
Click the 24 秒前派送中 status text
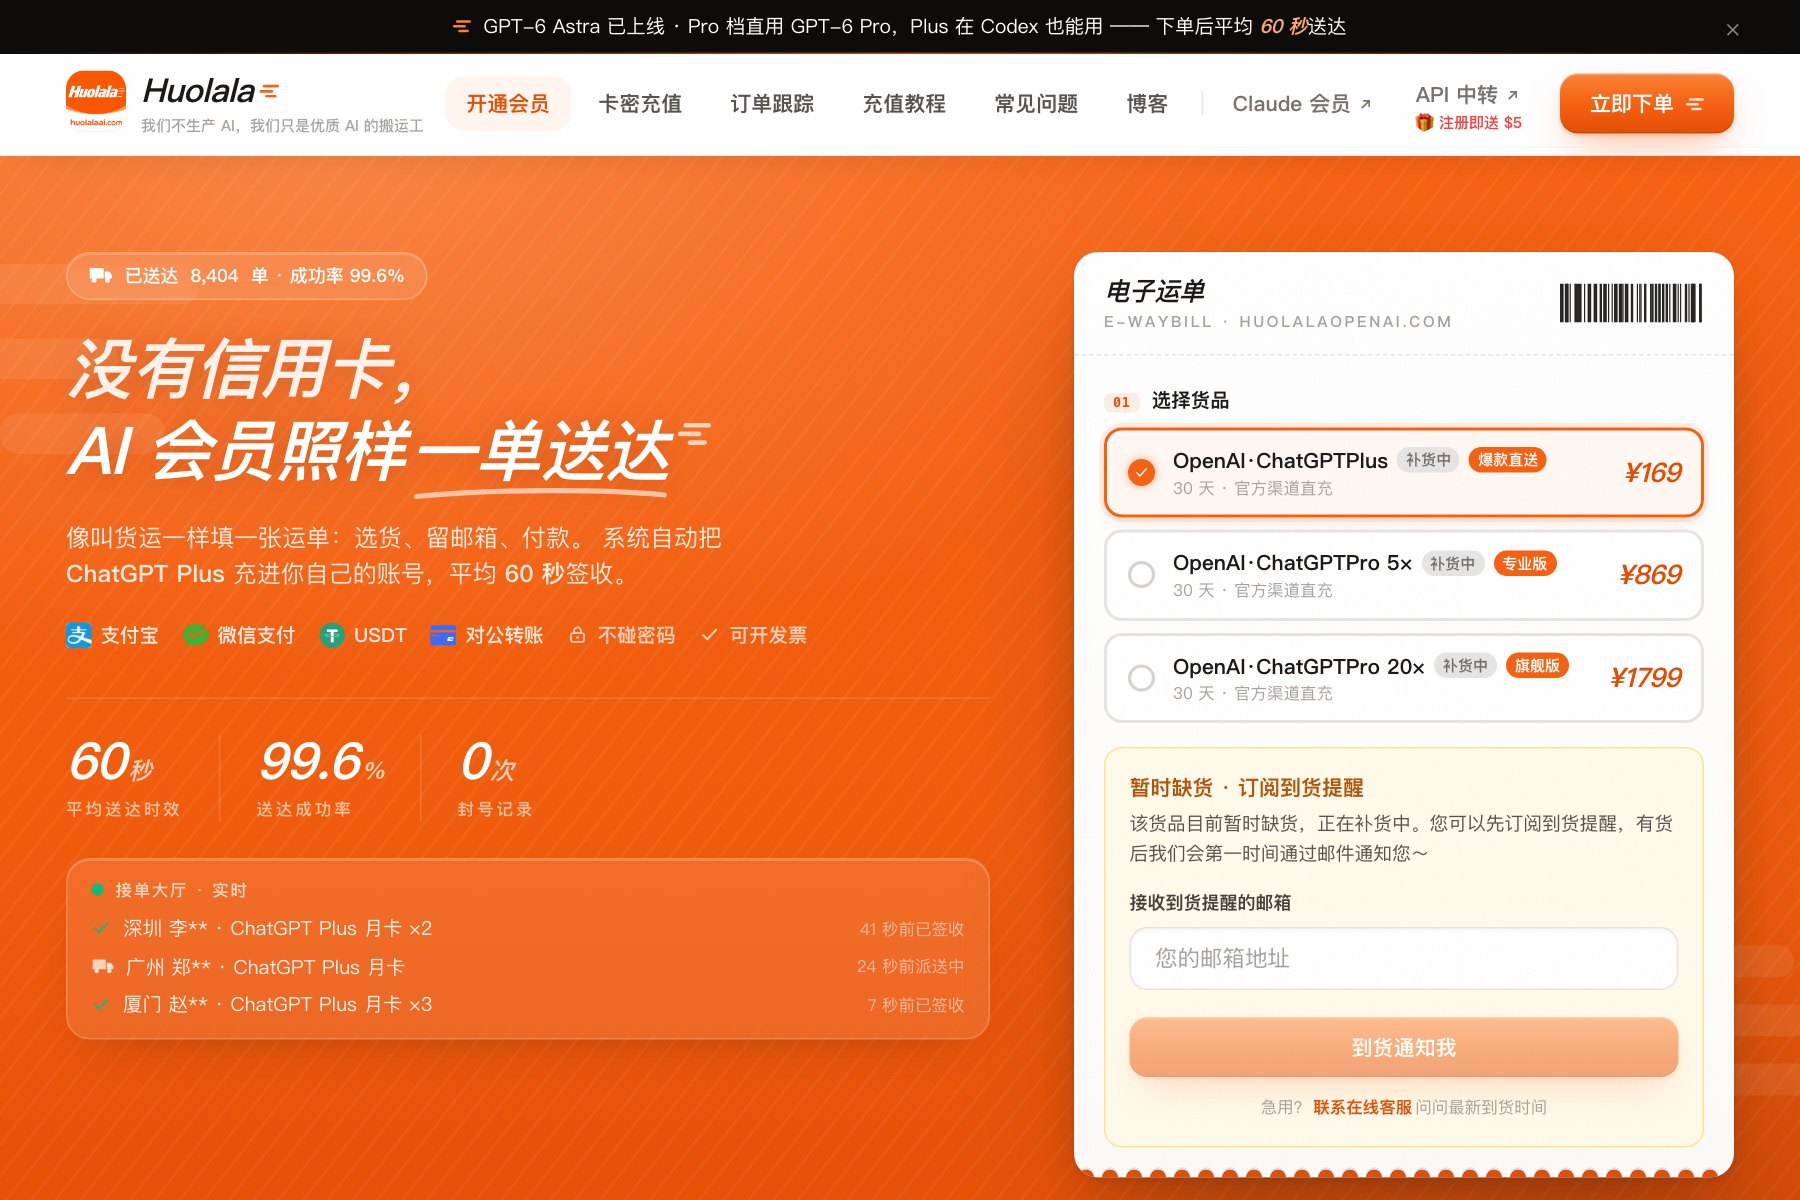click(x=910, y=966)
